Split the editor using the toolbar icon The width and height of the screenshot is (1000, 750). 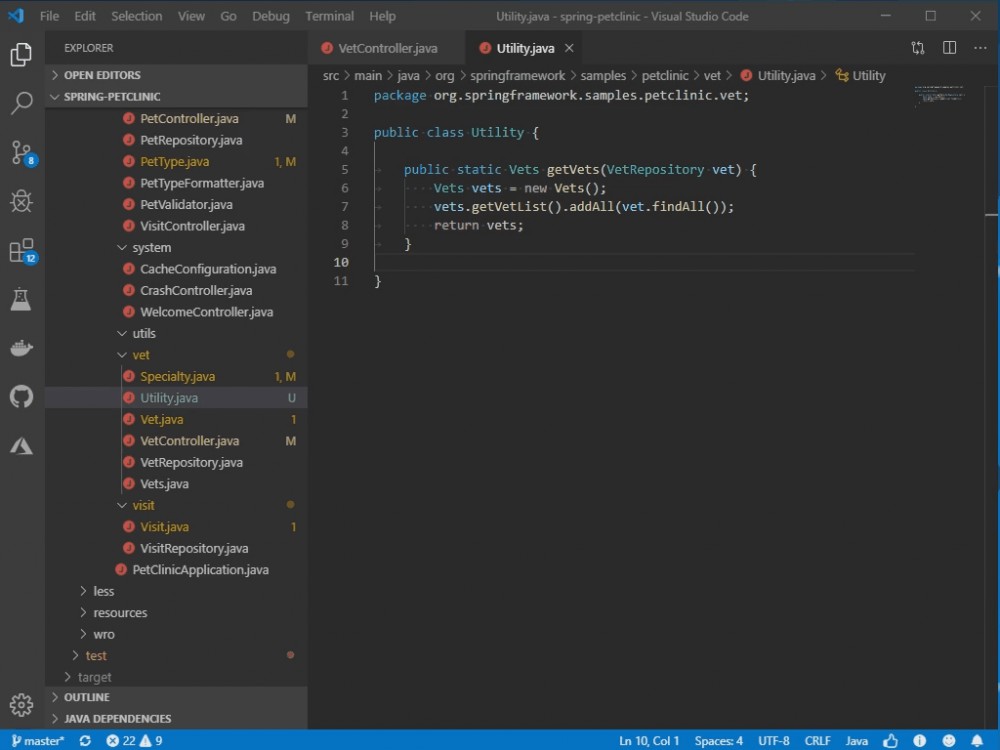tap(947, 47)
